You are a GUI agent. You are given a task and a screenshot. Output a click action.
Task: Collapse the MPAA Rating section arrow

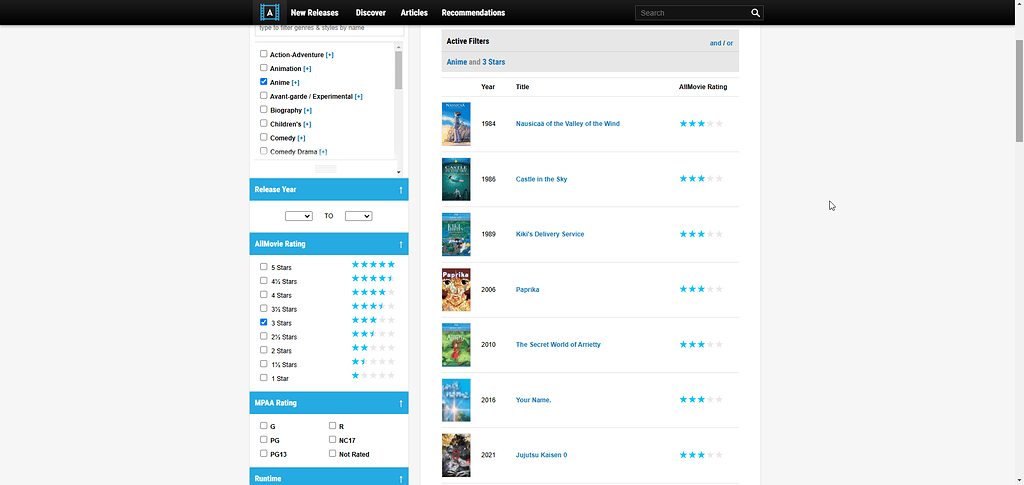coord(401,403)
